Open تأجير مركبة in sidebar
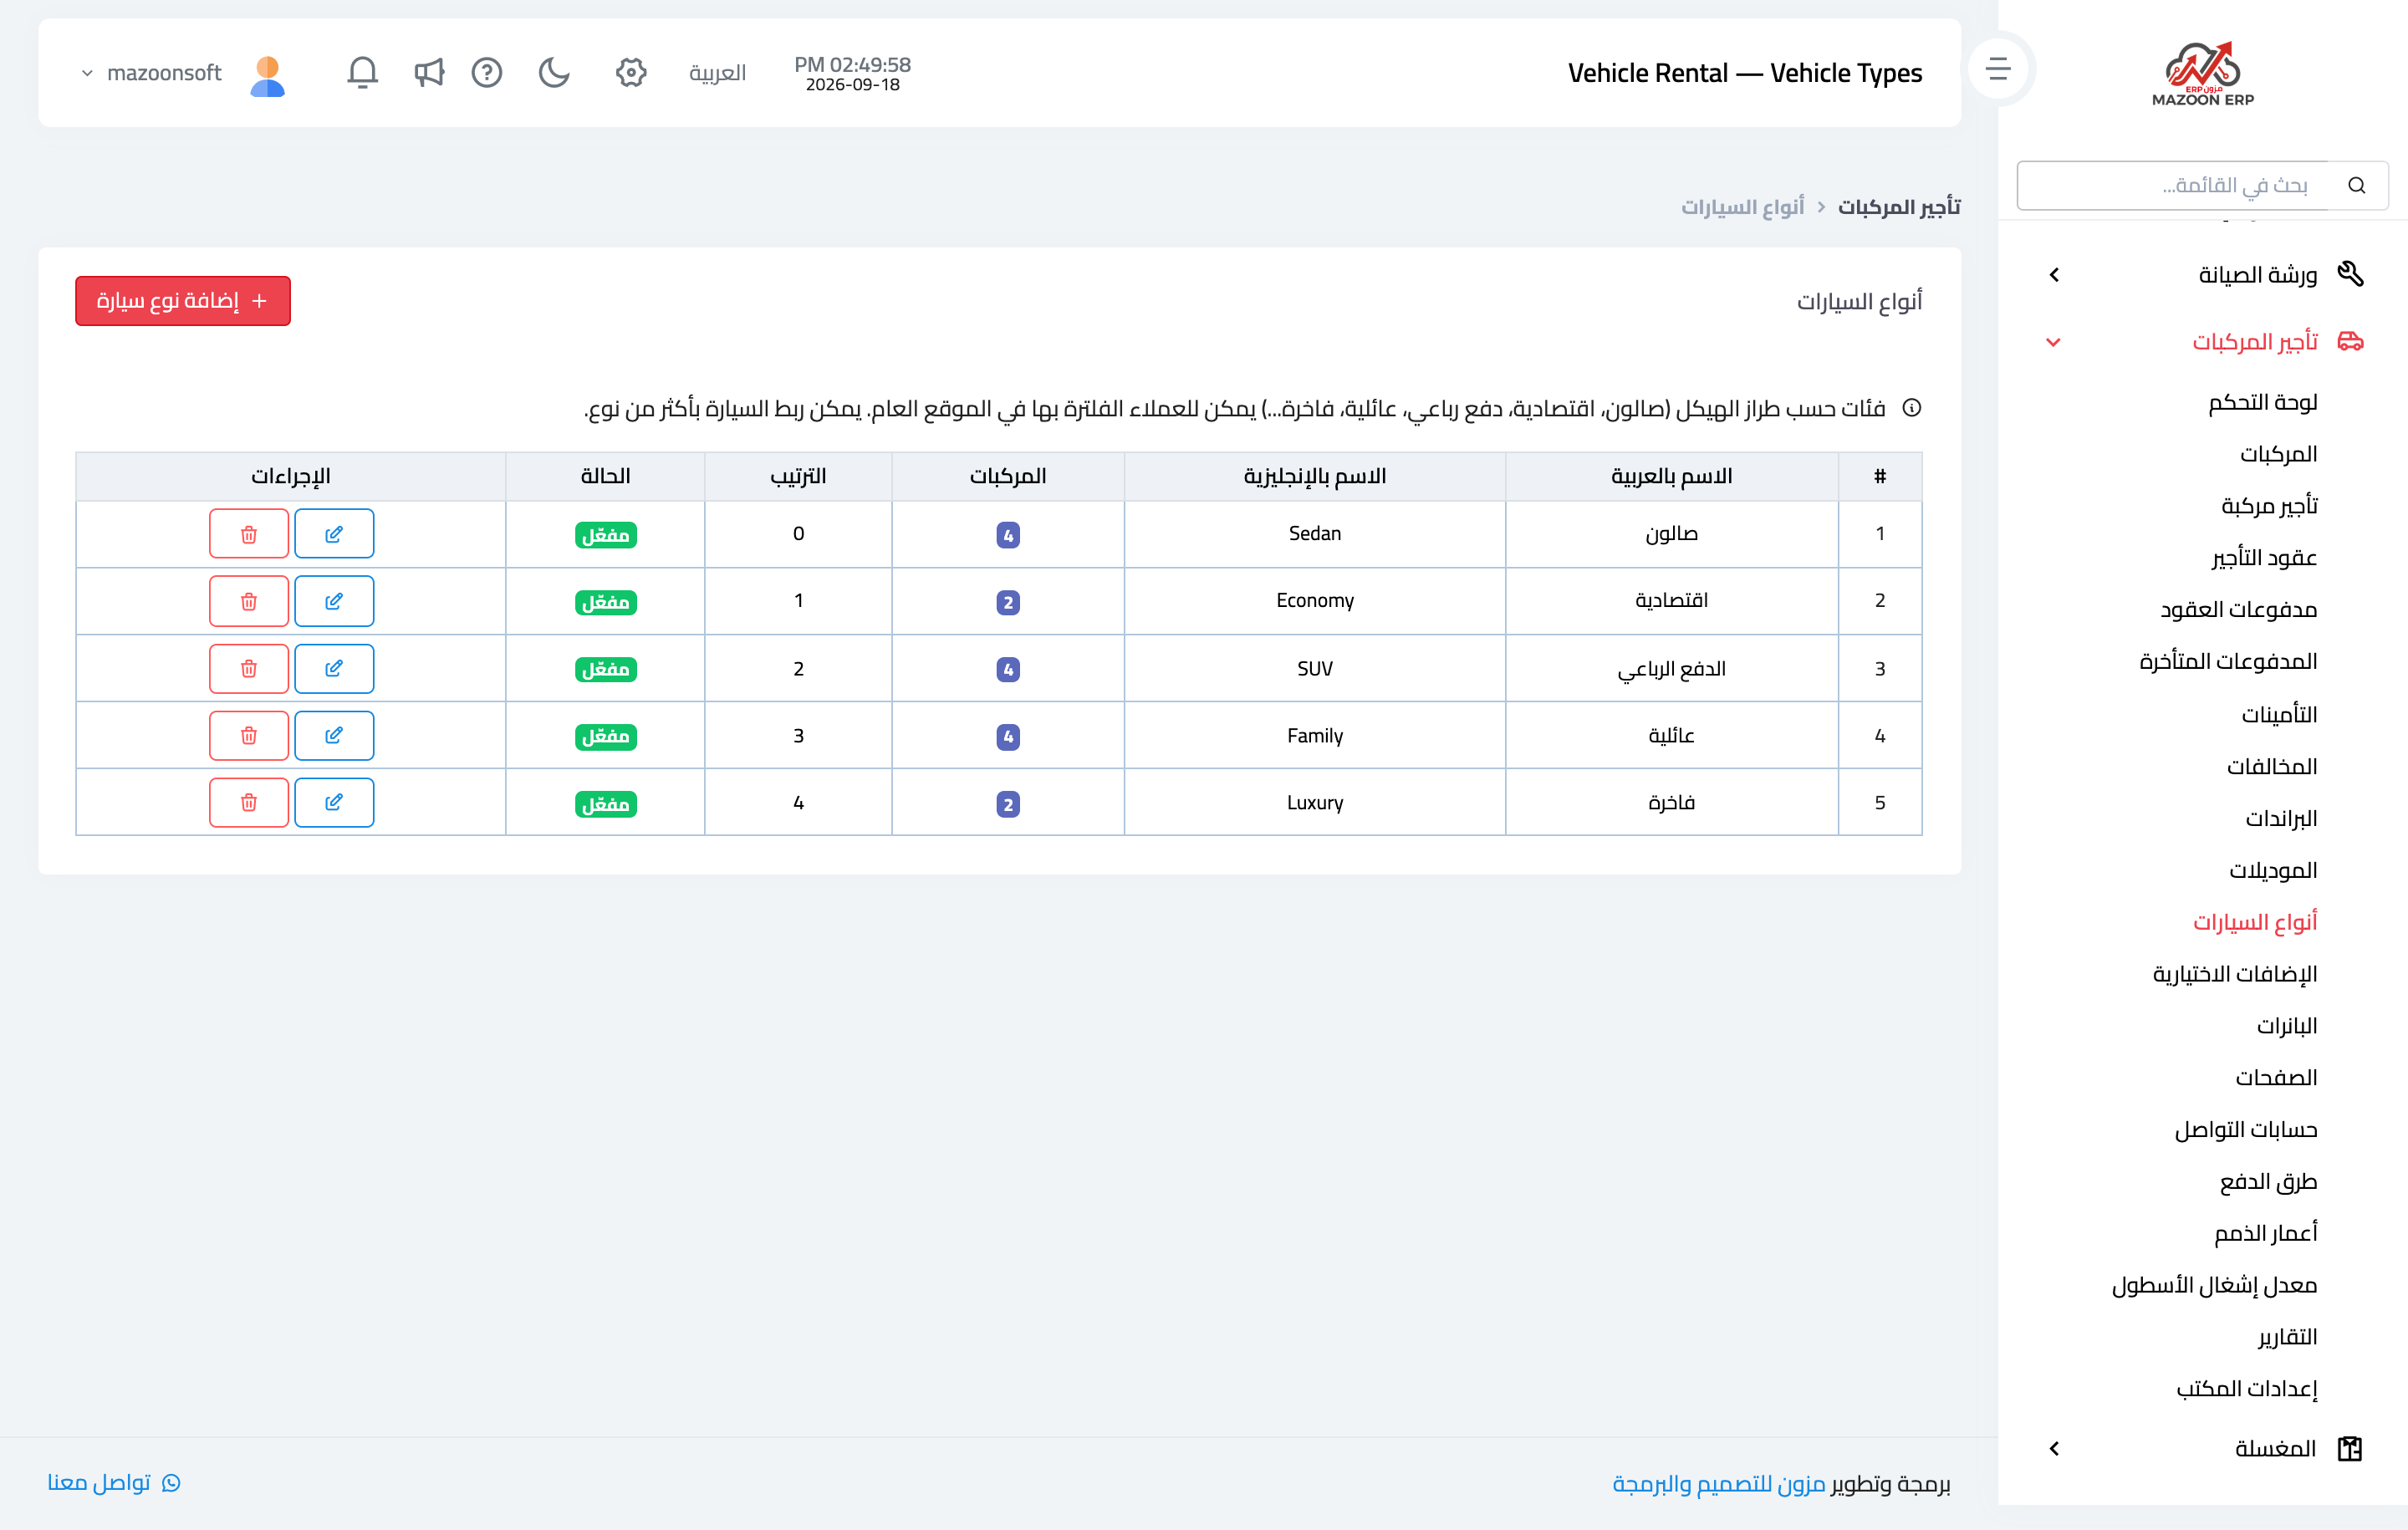 pyautogui.click(x=2269, y=506)
